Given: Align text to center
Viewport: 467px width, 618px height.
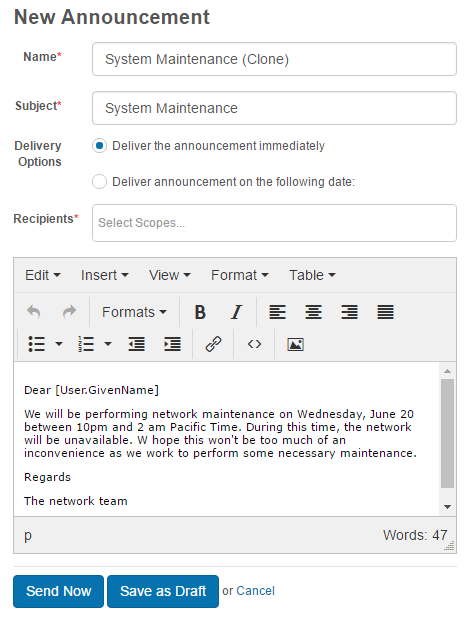Looking at the screenshot, I should click(313, 312).
